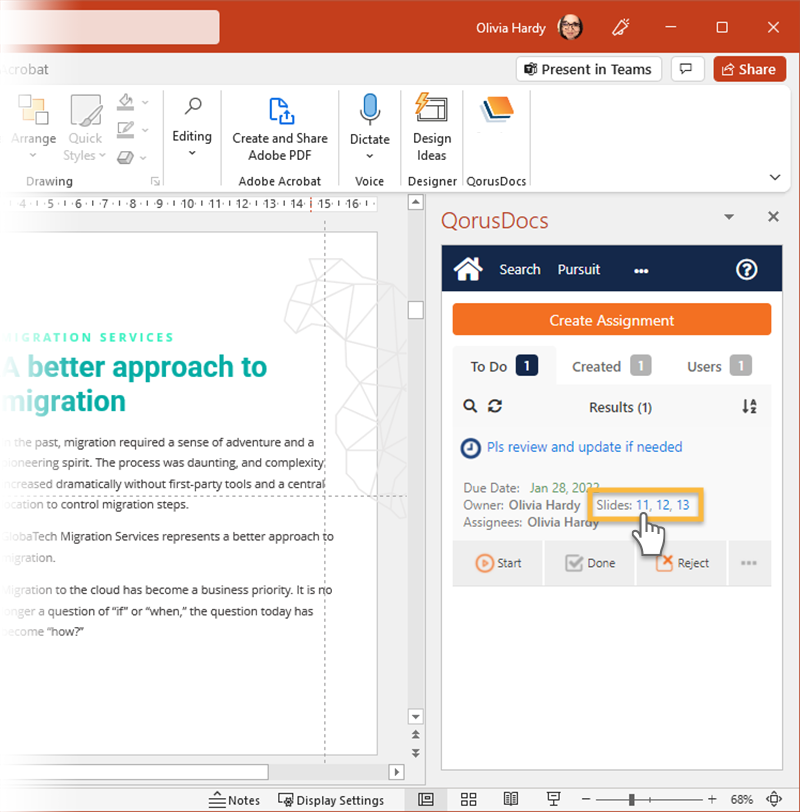Switch to Normal view
The width and height of the screenshot is (800, 812).
[426, 799]
